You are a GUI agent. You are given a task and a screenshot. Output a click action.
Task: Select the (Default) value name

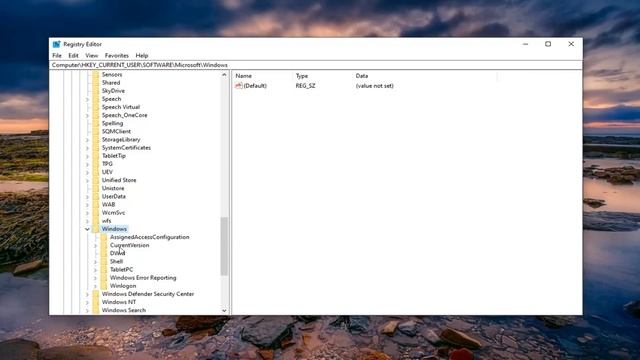click(x=255, y=86)
